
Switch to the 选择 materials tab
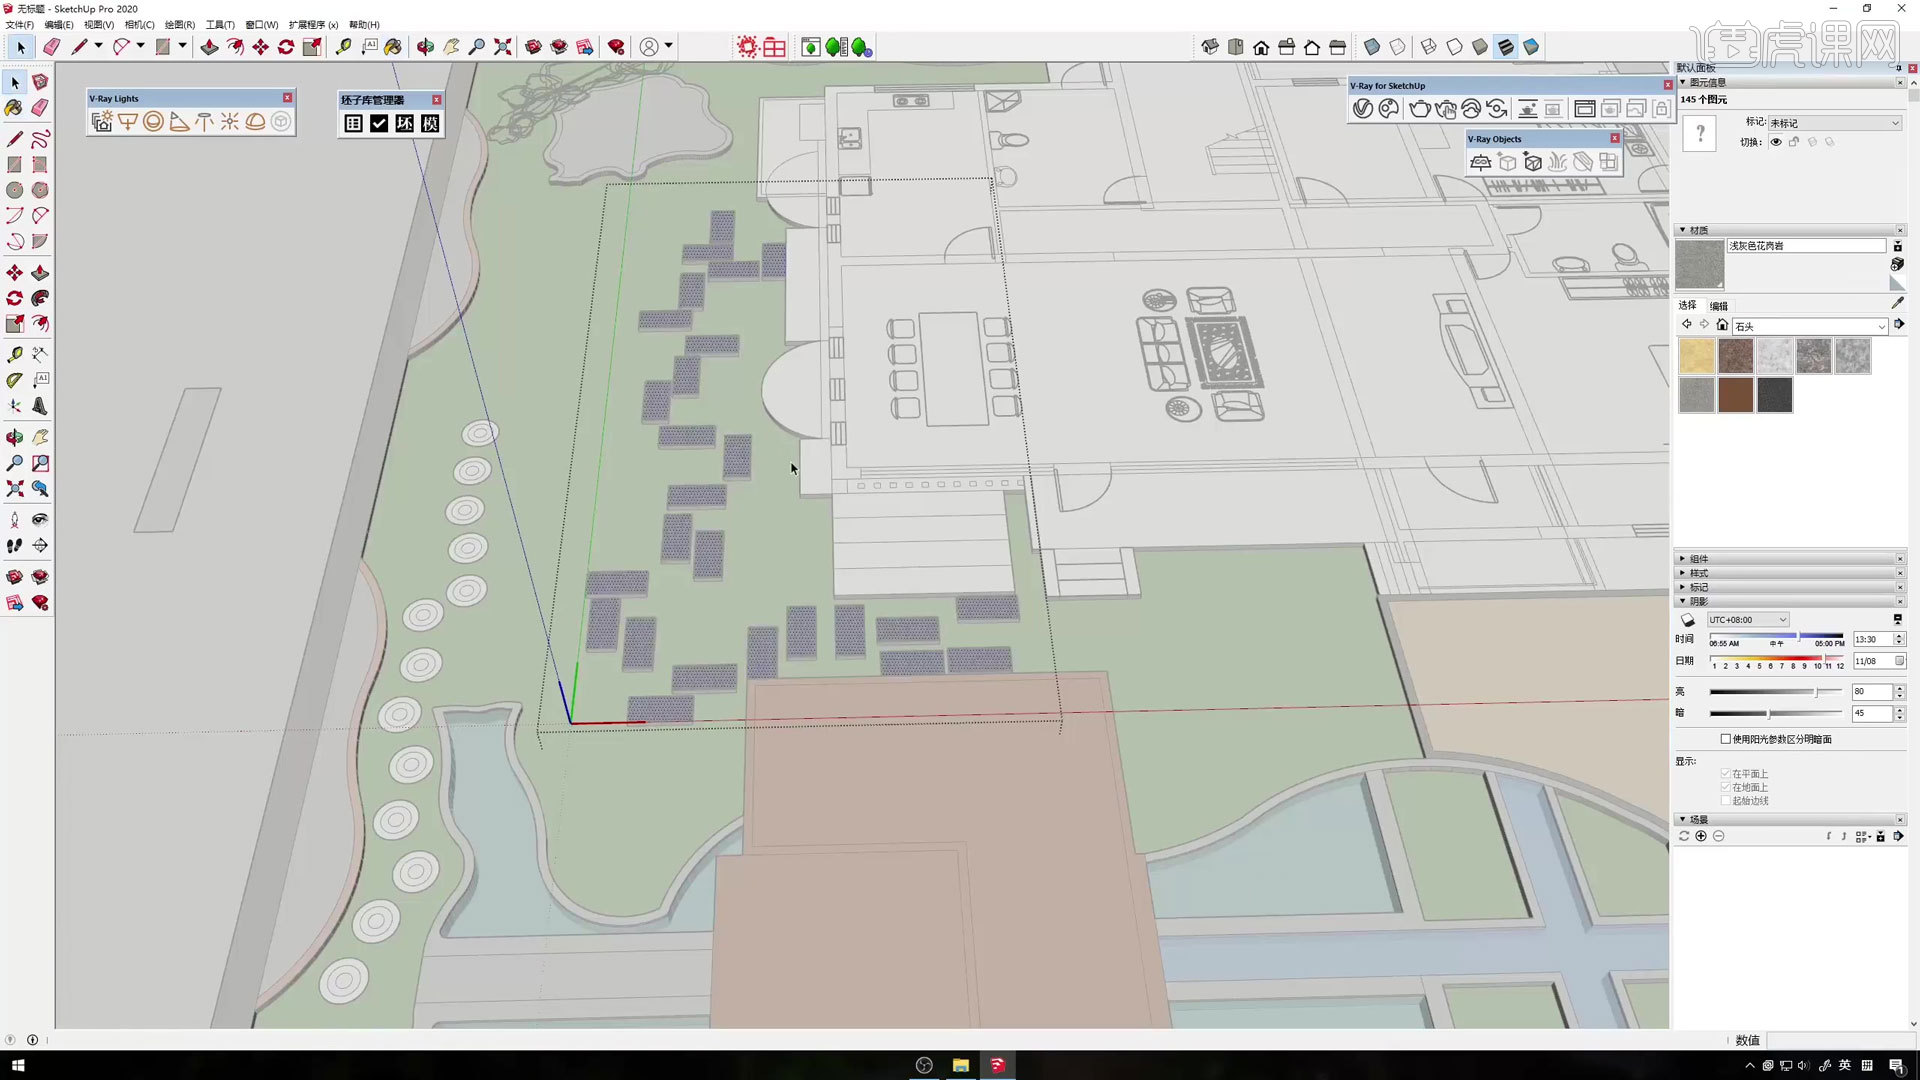[x=1687, y=305]
